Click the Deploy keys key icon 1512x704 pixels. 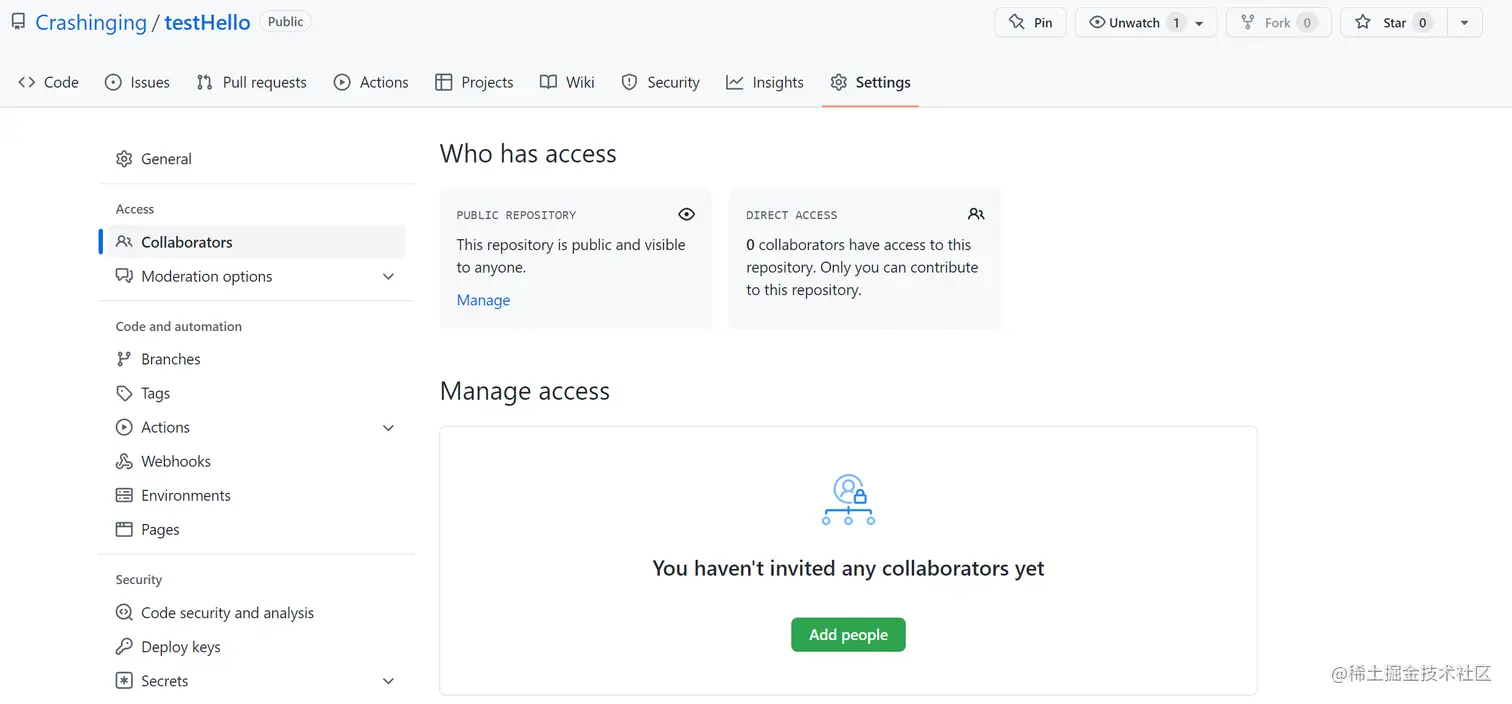point(124,647)
